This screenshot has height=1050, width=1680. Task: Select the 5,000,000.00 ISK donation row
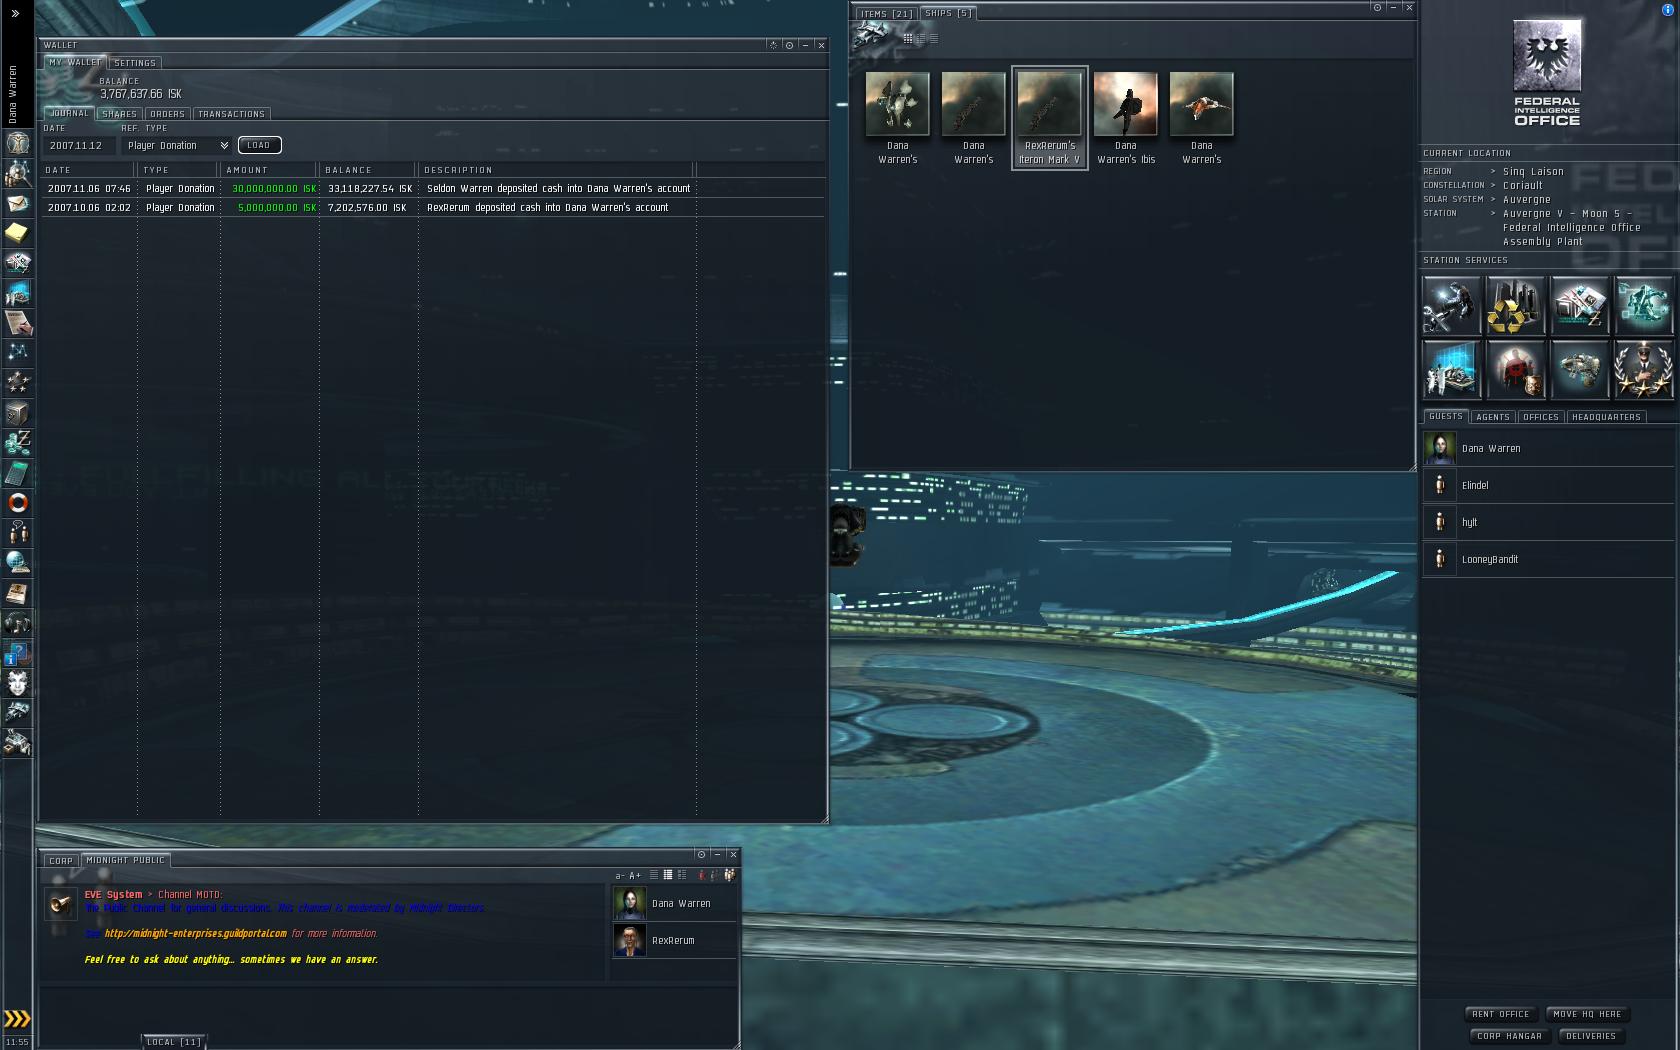click(x=433, y=208)
